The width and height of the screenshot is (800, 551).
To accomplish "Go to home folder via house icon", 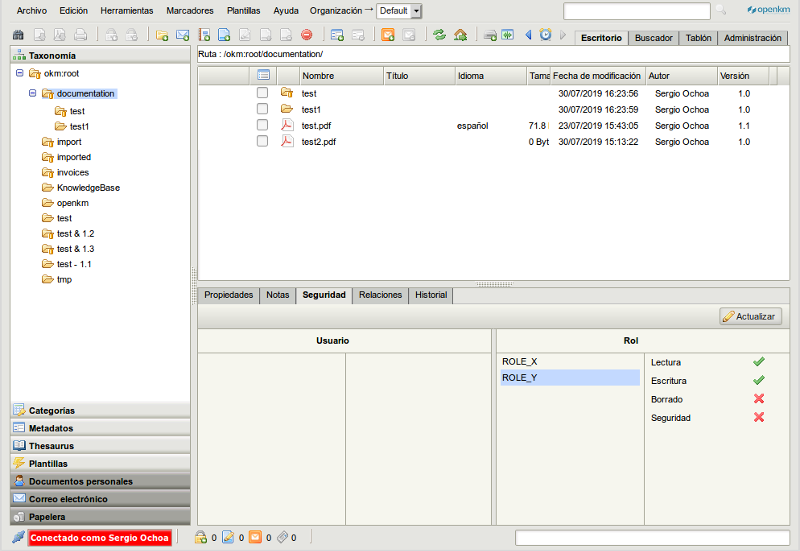I will 460,35.
